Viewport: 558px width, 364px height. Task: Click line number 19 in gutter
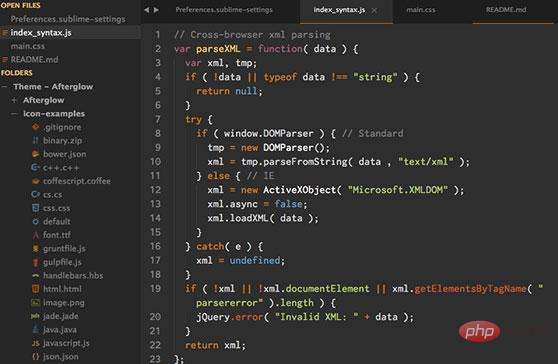coord(155,289)
